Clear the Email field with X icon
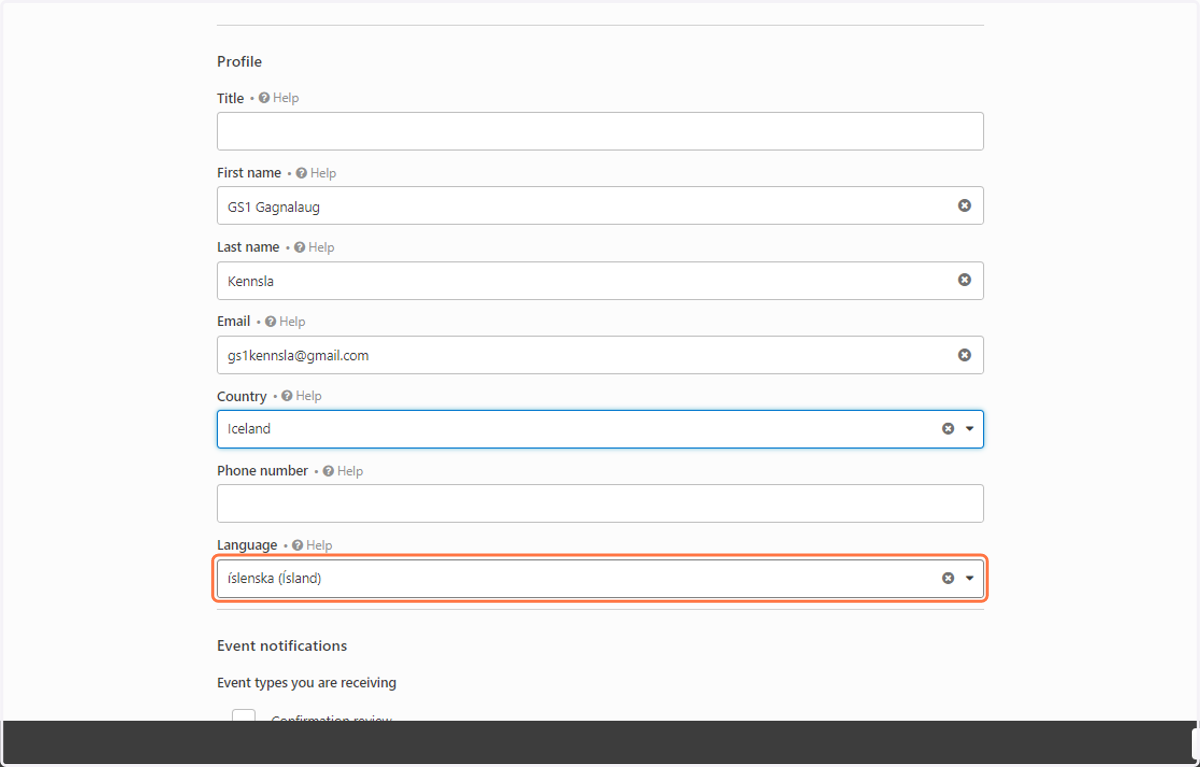The image size is (1200, 767). click(x=964, y=355)
